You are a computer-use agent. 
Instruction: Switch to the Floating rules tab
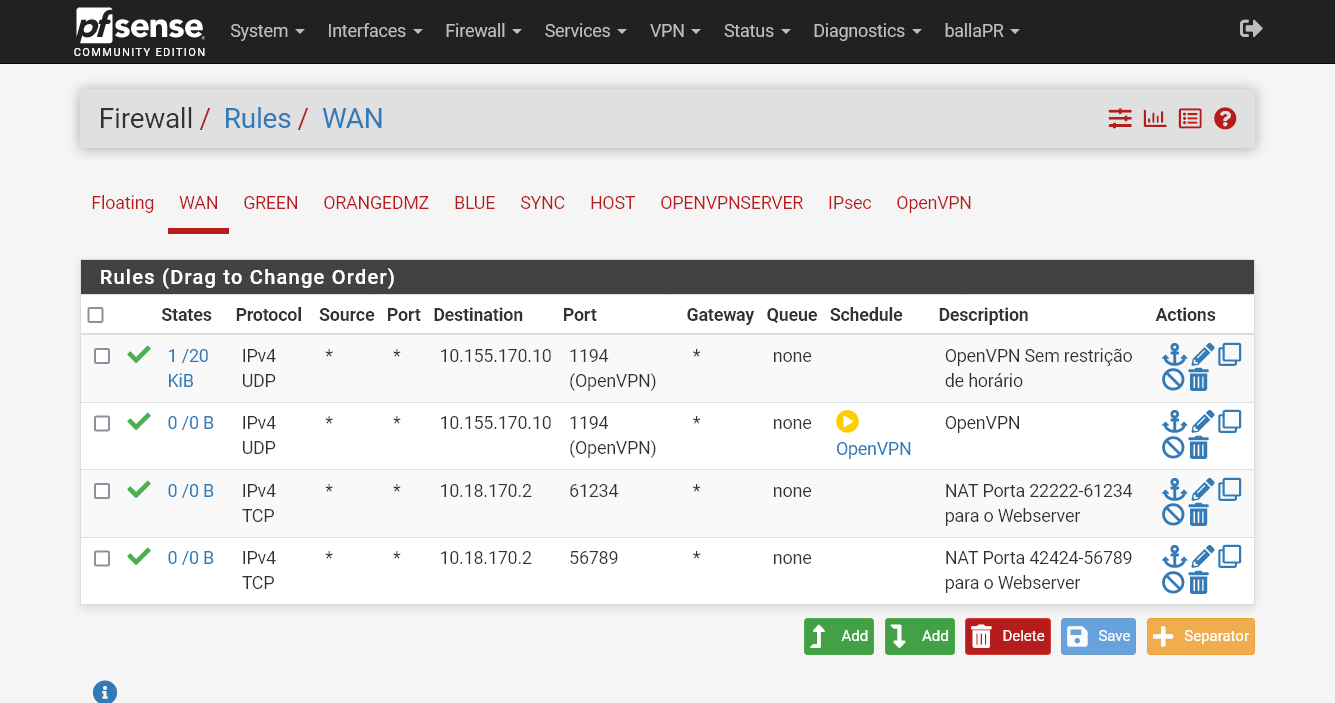[122, 203]
